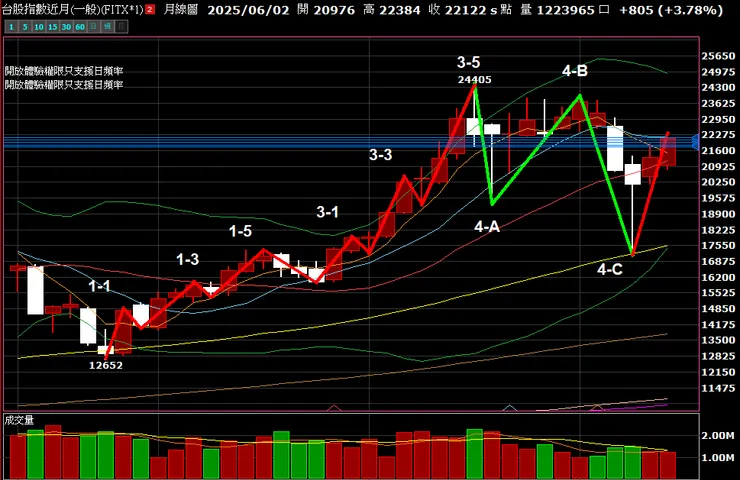Image resolution: width=740 pixels, height=480 pixels.
Task: Click the blue arrow marker at price axis
Action: [x=695, y=142]
